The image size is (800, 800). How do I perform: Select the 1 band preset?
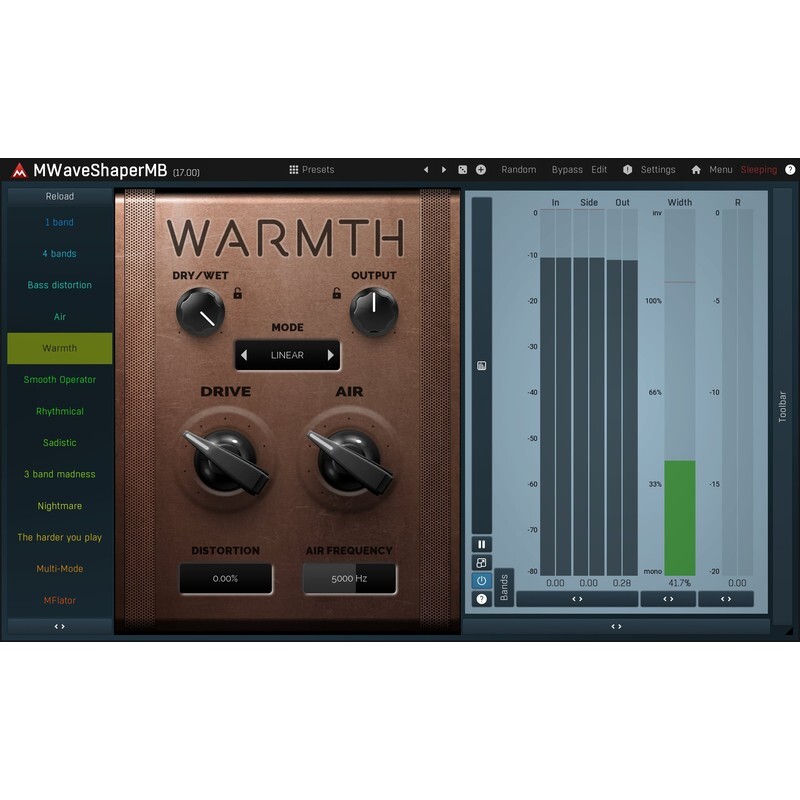point(60,222)
